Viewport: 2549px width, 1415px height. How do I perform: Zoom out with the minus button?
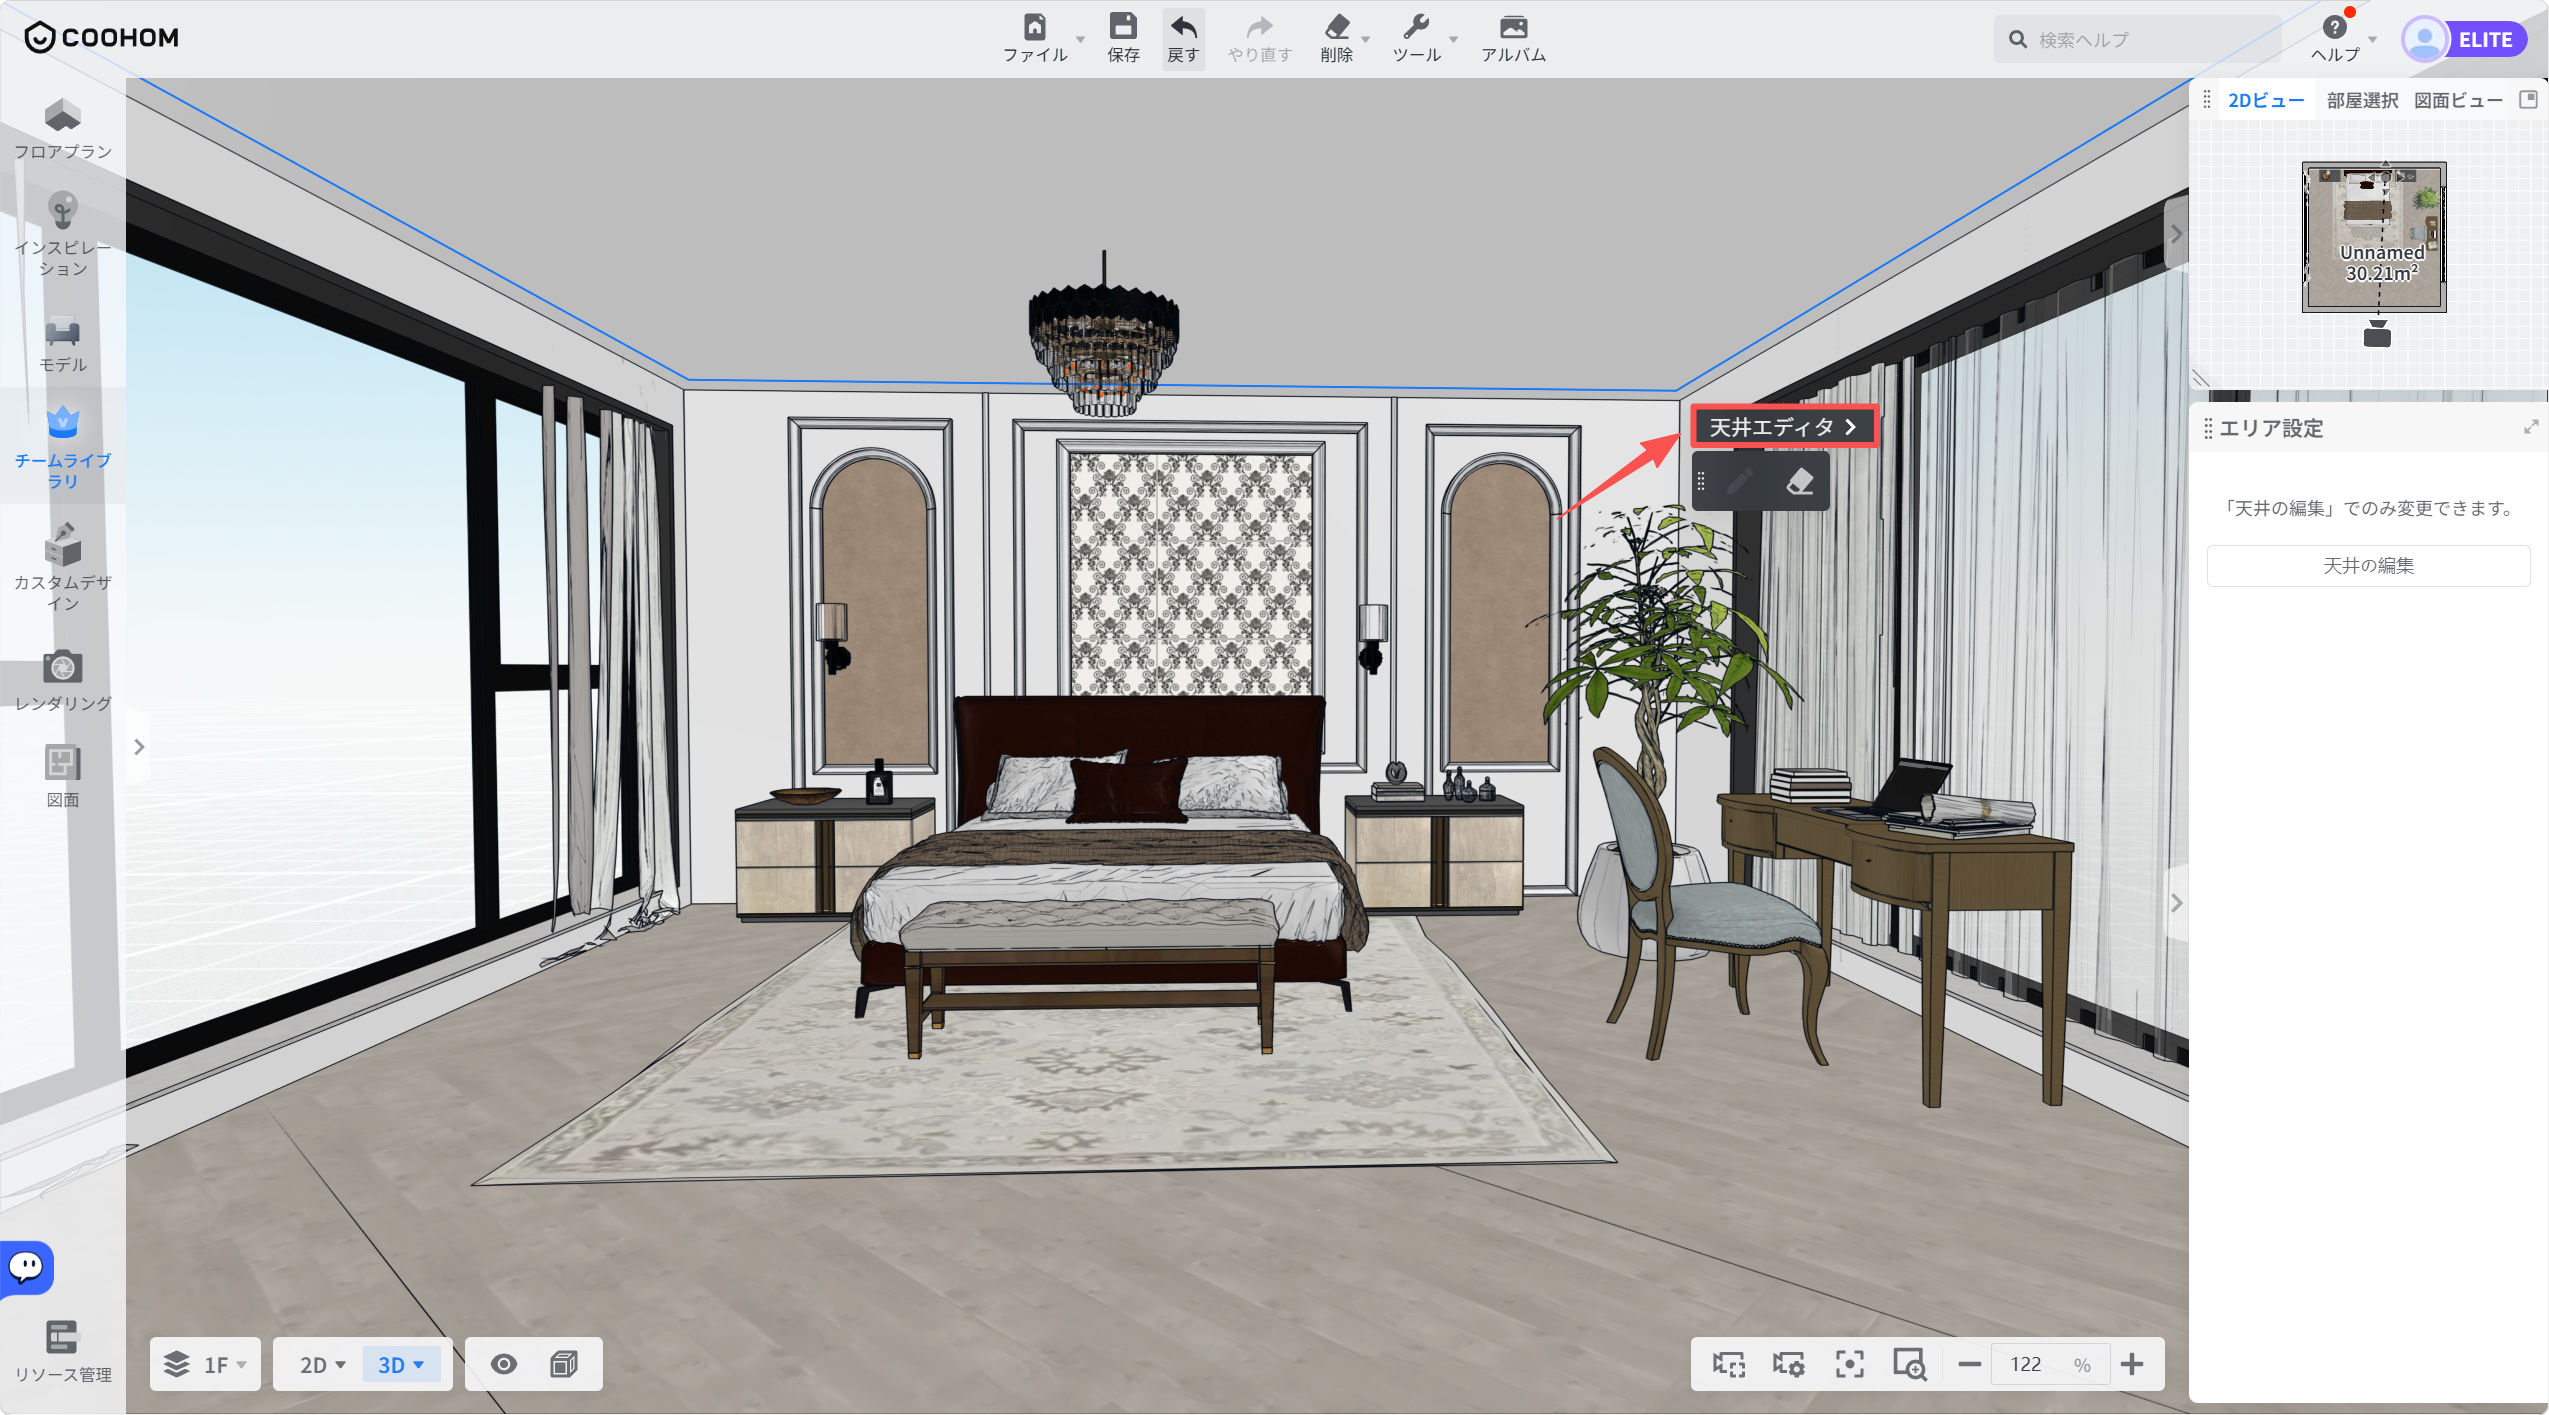click(x=1969, y=1364)
